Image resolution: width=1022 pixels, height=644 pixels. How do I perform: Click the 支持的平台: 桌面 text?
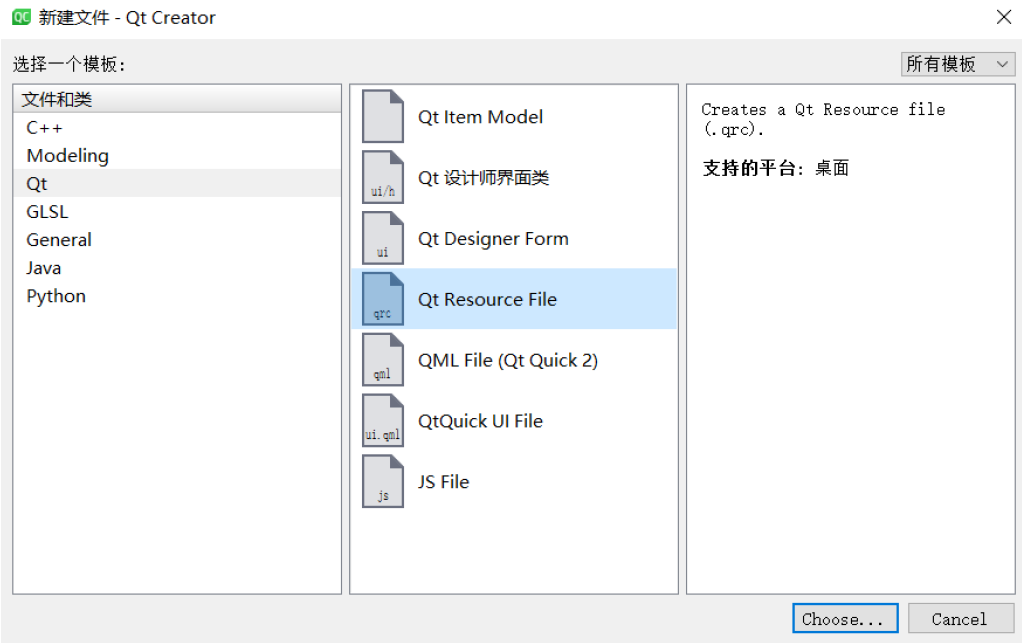776,168
